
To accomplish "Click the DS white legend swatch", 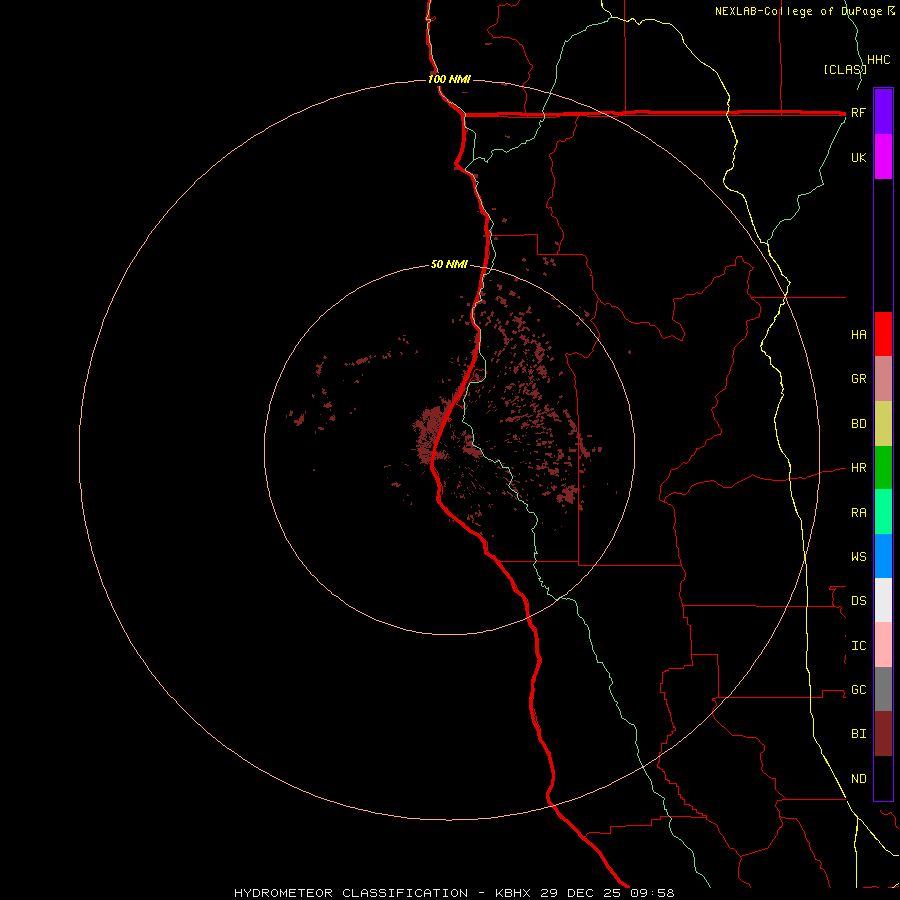I will (883, 600).
